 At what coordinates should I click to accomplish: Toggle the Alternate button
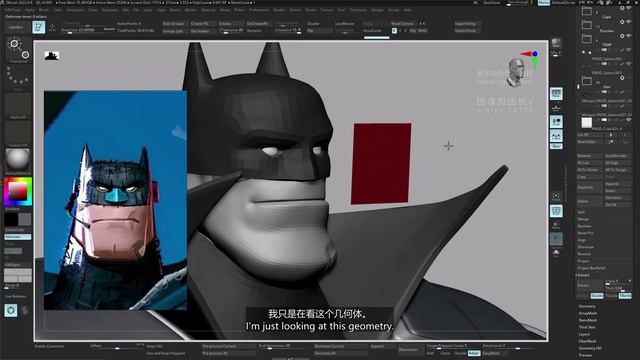(x=18, y=237)
